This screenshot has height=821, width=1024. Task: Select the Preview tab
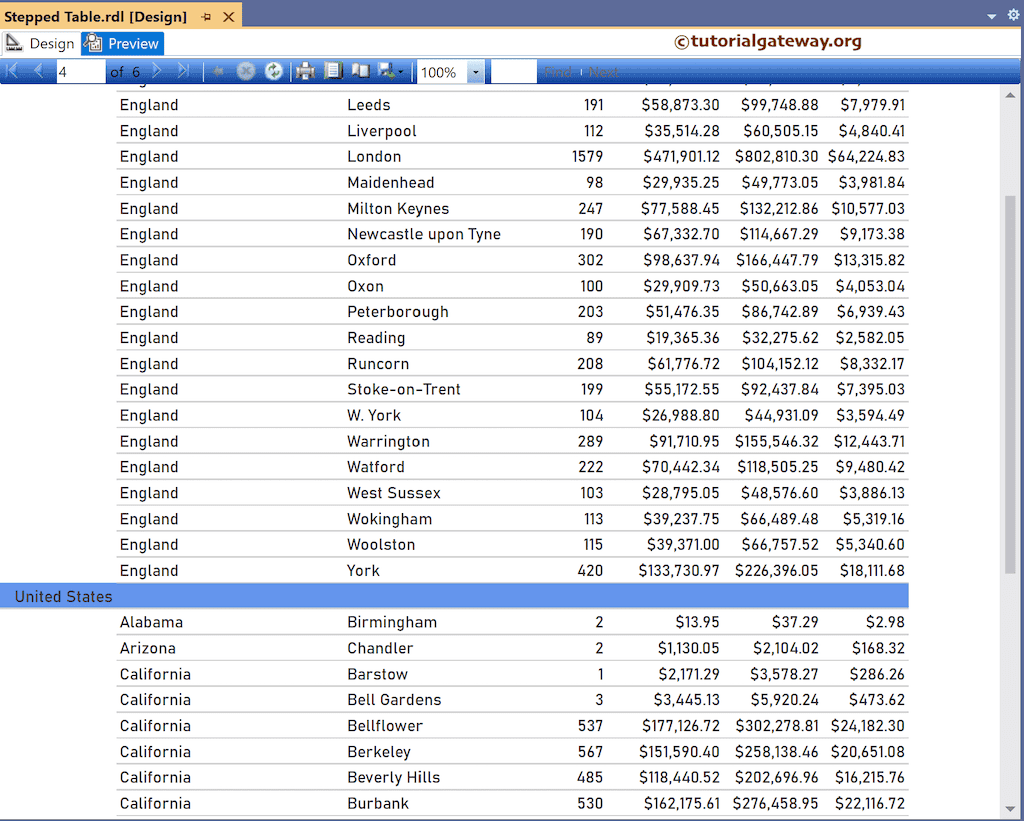coord(129,43)
